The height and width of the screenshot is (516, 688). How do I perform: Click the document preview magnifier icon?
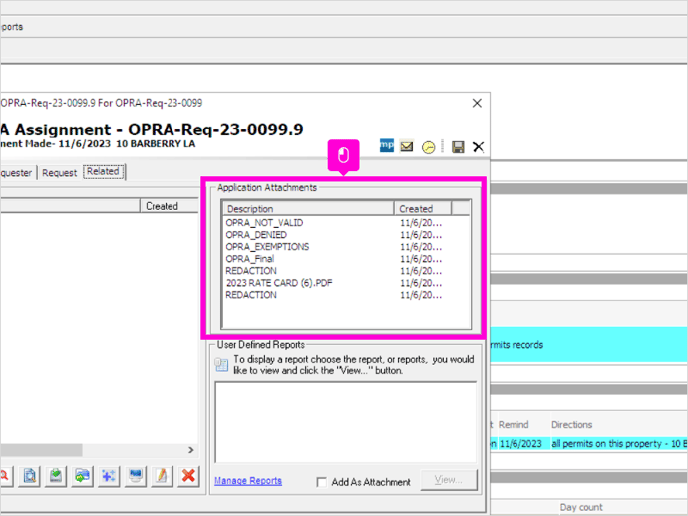pyautogui.click(x=30, y=476)
